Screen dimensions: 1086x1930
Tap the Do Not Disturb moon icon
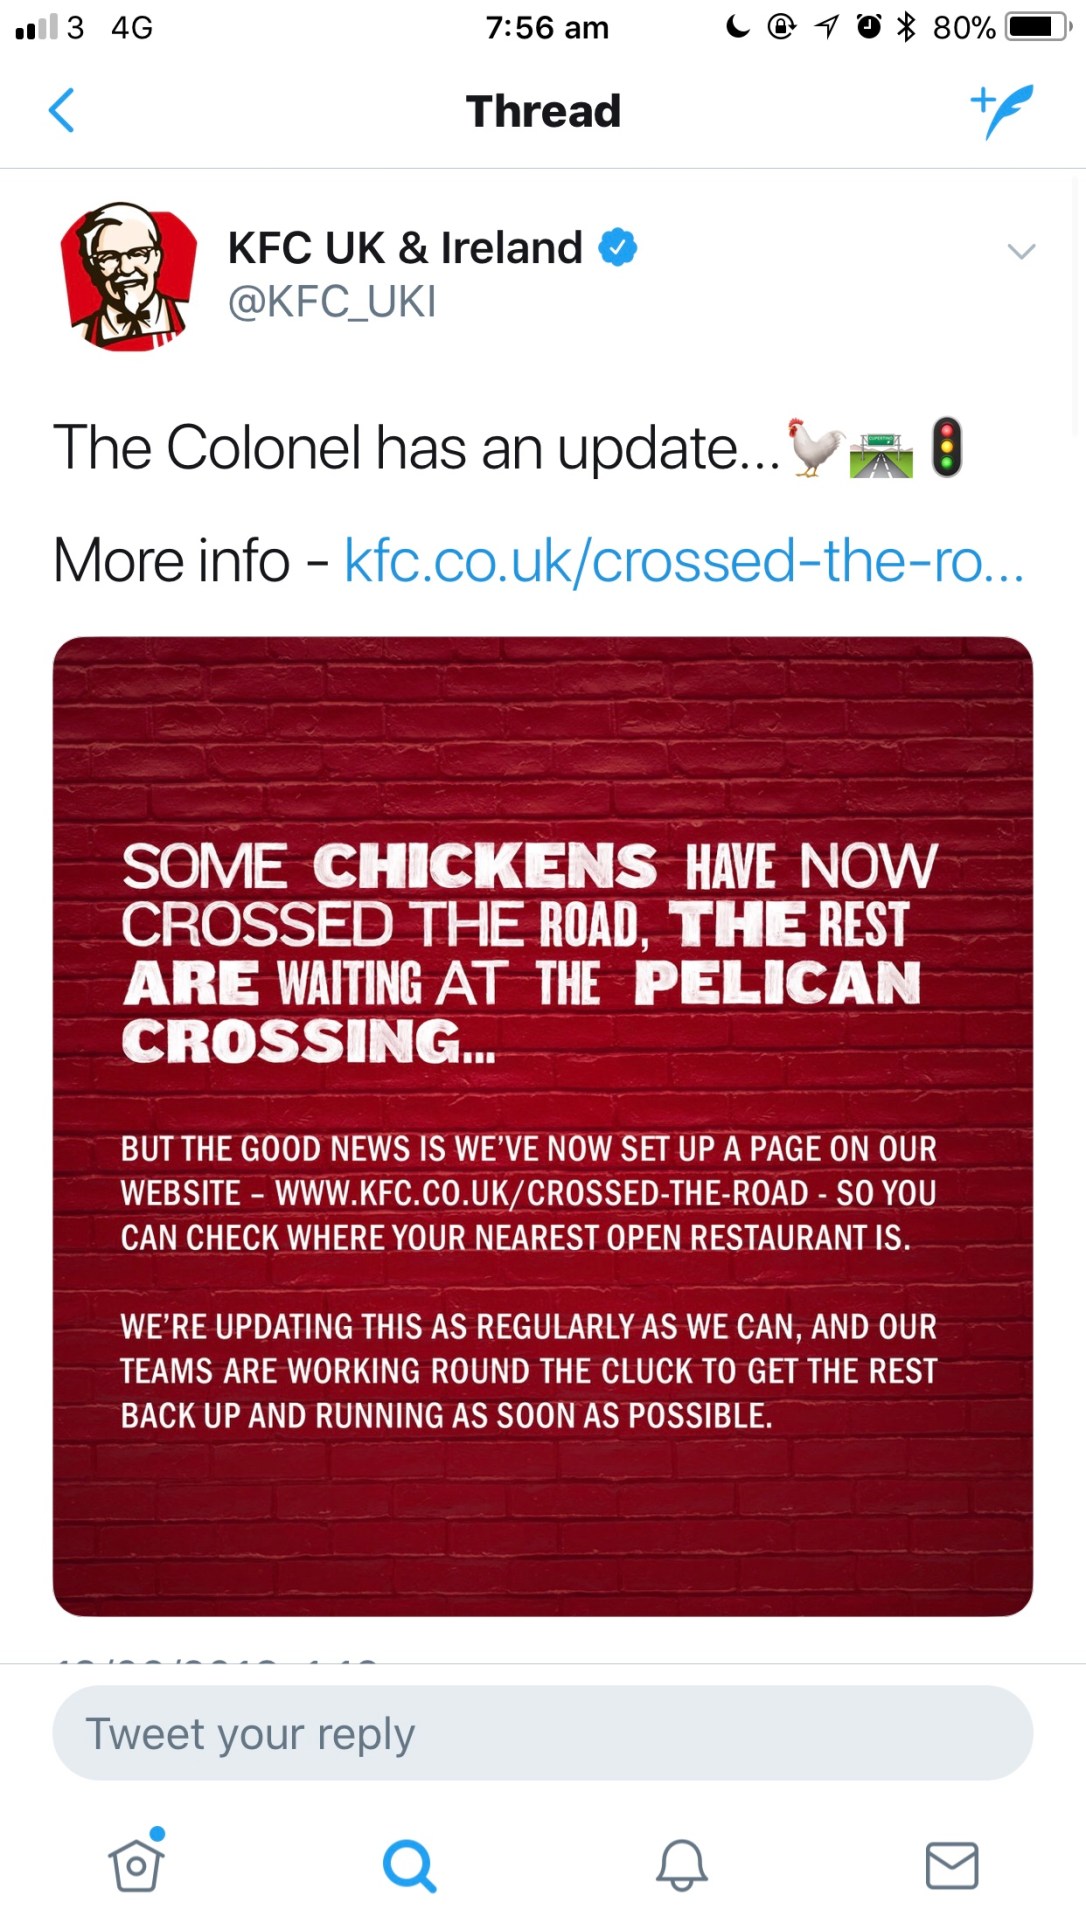(x=738, y=27)
